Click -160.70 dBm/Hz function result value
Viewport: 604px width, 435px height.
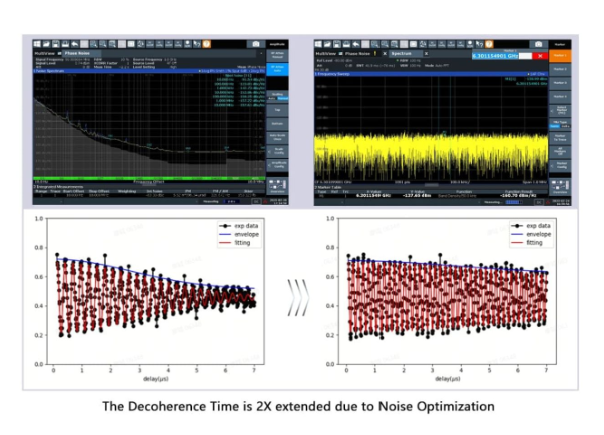[x=520, y=196]
